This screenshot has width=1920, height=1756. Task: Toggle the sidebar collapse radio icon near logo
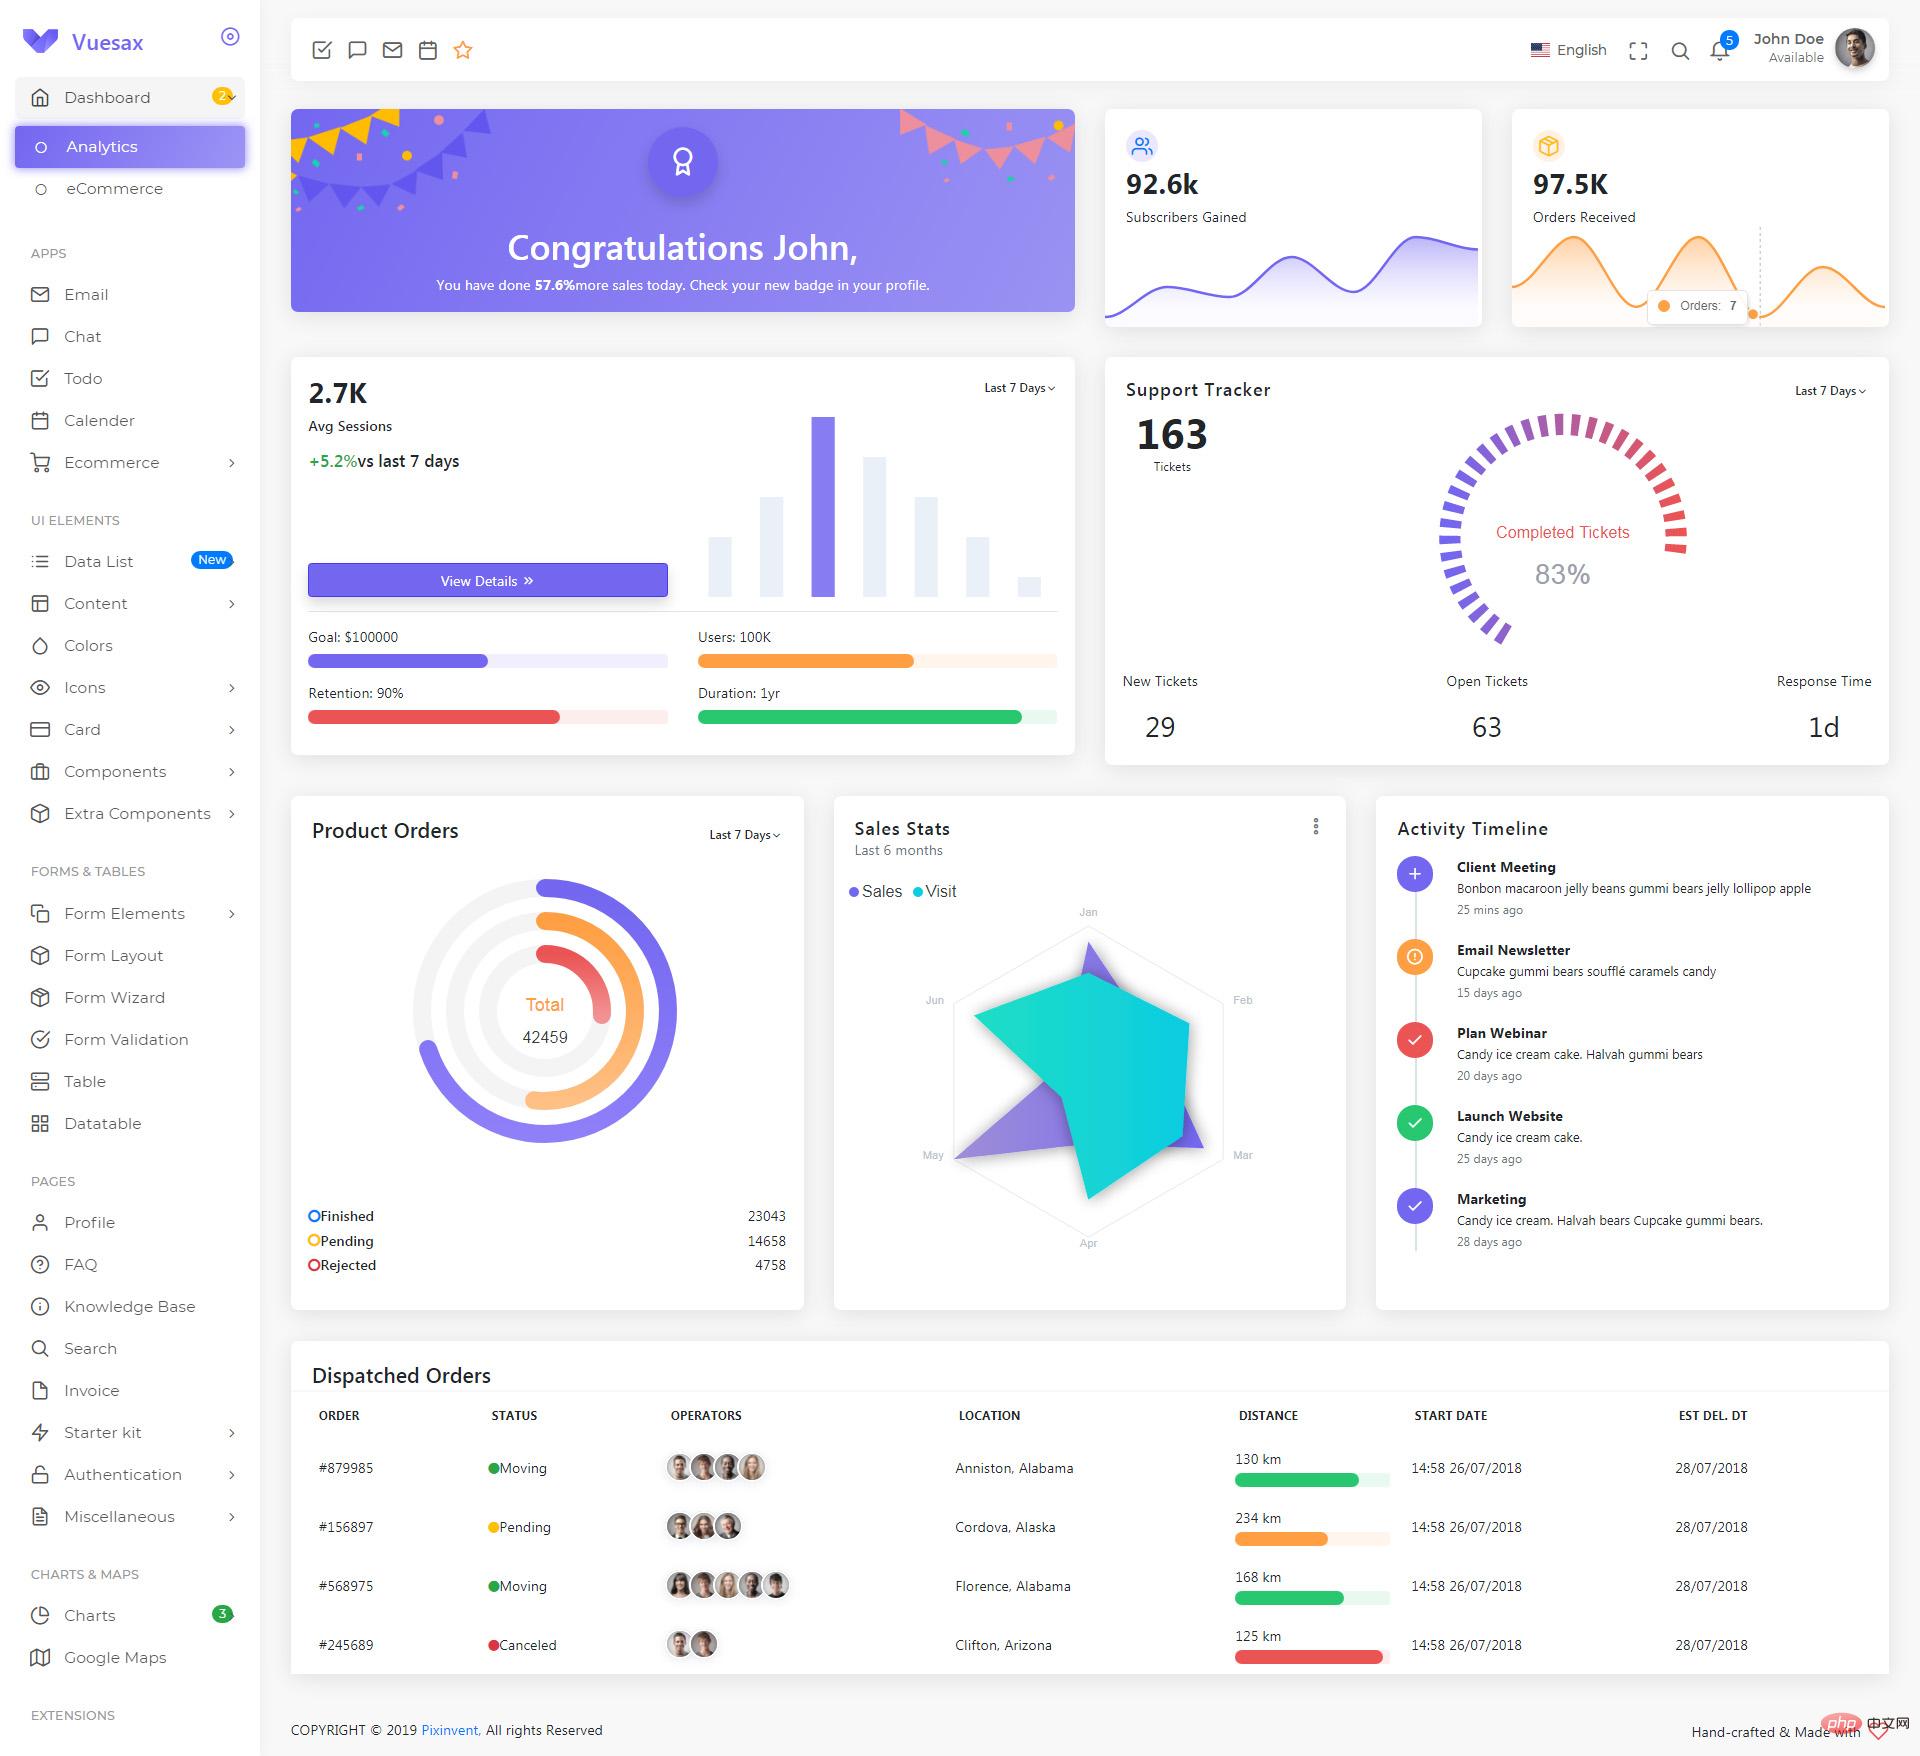tap(230, 37)
